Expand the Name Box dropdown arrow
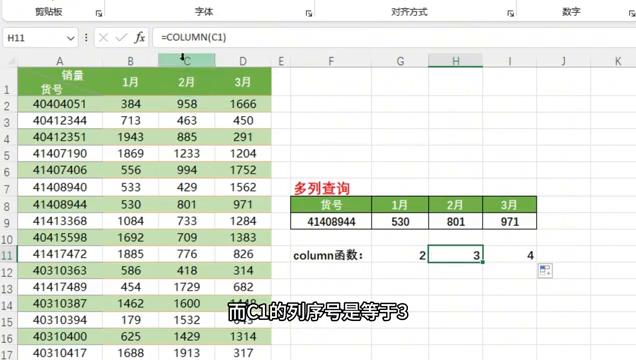The image size is (636, 360). (71, 38)
